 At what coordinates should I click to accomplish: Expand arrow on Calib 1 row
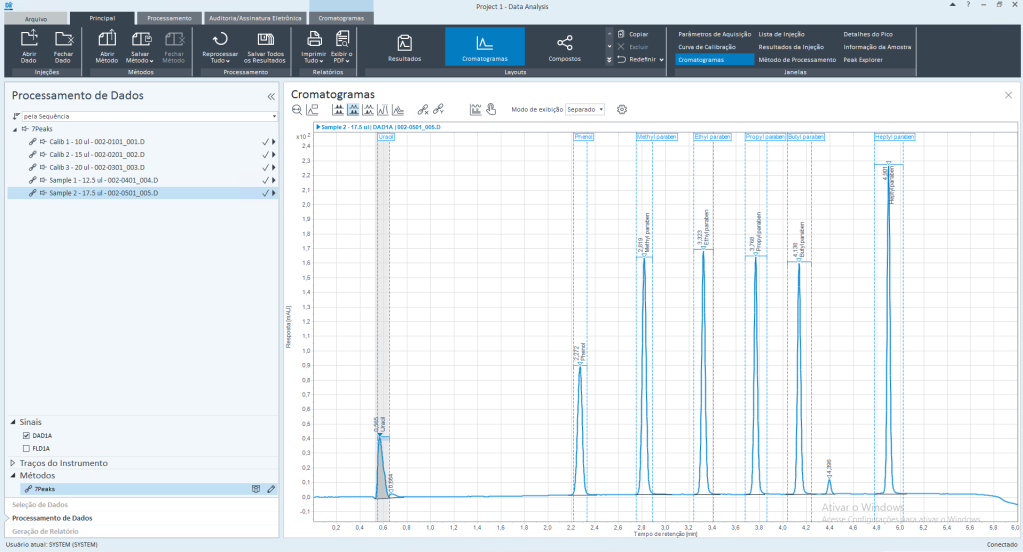[x=273, y=142]
